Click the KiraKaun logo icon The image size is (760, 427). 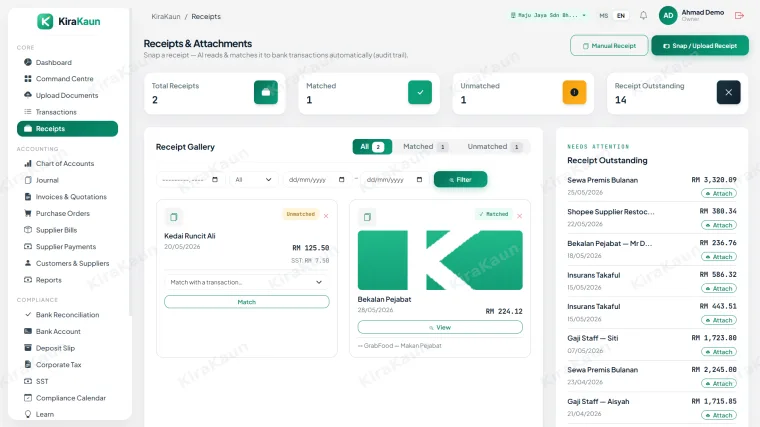coord(45,21)
